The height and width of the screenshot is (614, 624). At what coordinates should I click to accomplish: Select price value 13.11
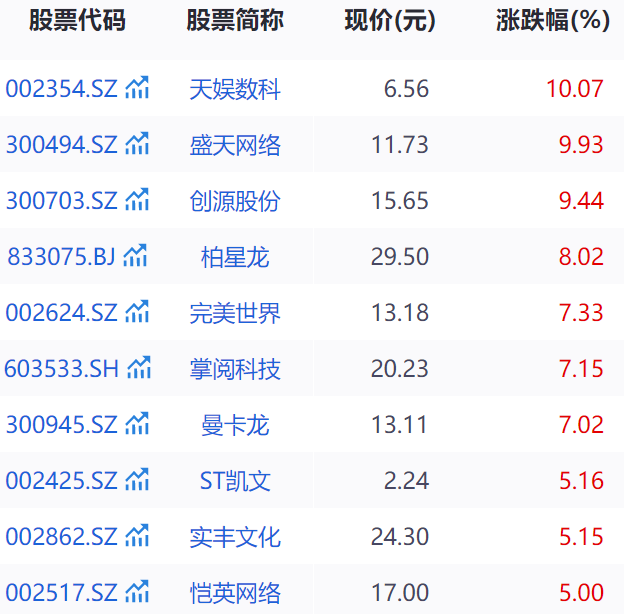399,425
